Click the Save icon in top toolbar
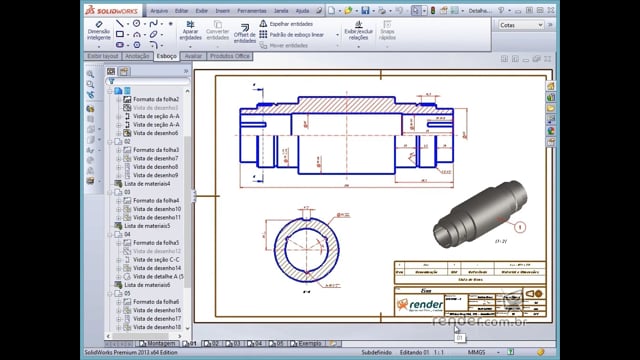This screenshot has height=360, width=640. point(365,11)
